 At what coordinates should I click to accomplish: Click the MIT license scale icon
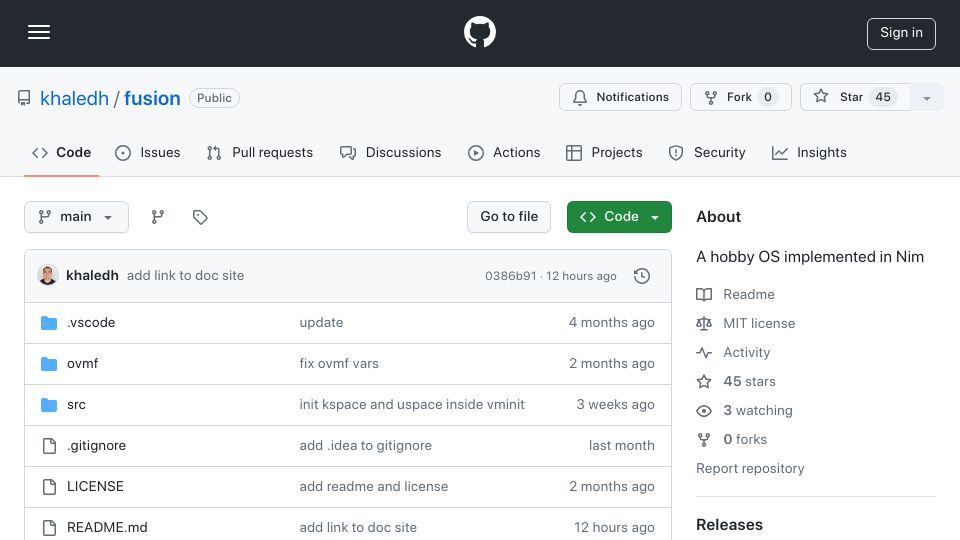pos(704,323)
